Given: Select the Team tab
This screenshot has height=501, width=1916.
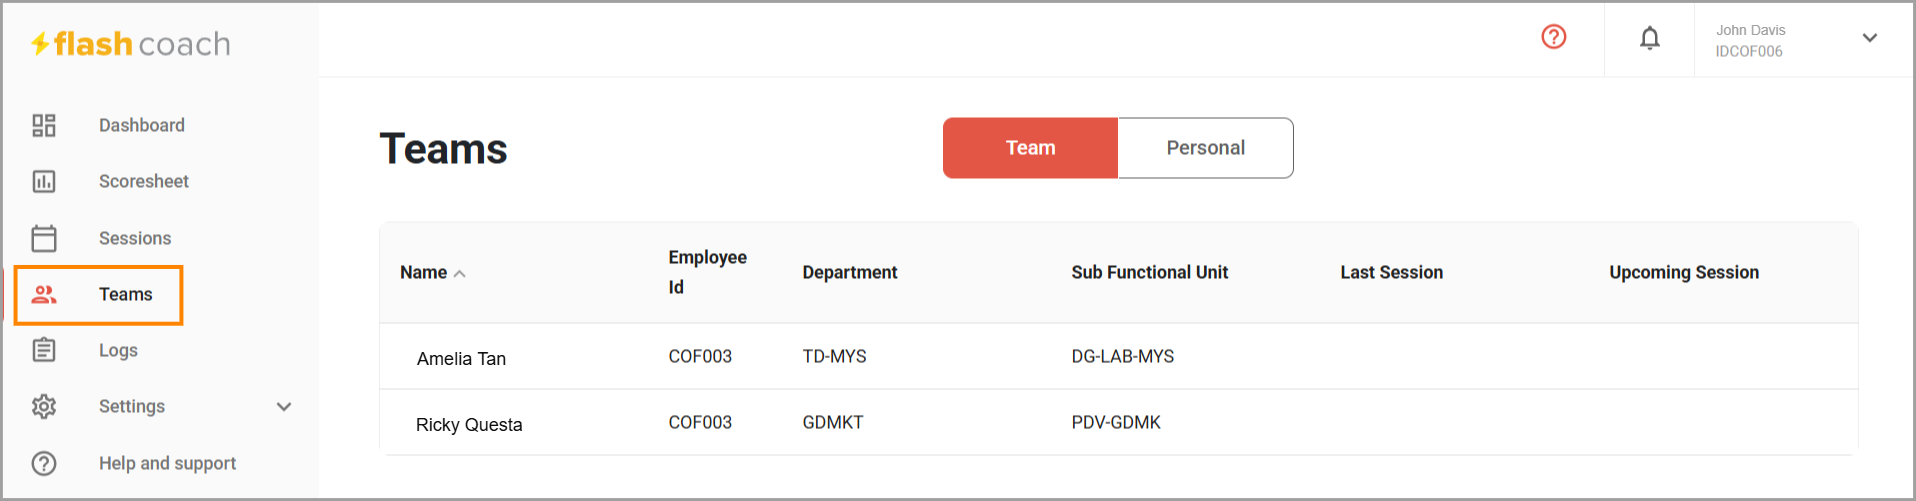Looking at the screenshot, I should pos(1030,148).
